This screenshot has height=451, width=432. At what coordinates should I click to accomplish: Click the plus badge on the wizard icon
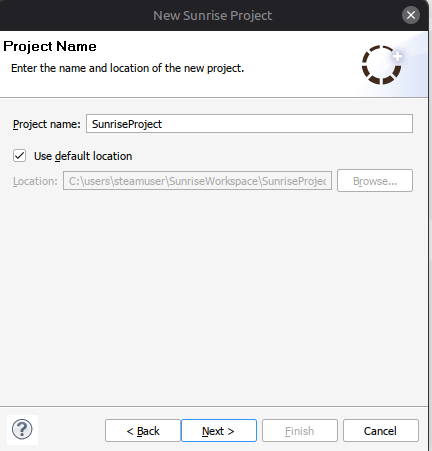point(397,56)
